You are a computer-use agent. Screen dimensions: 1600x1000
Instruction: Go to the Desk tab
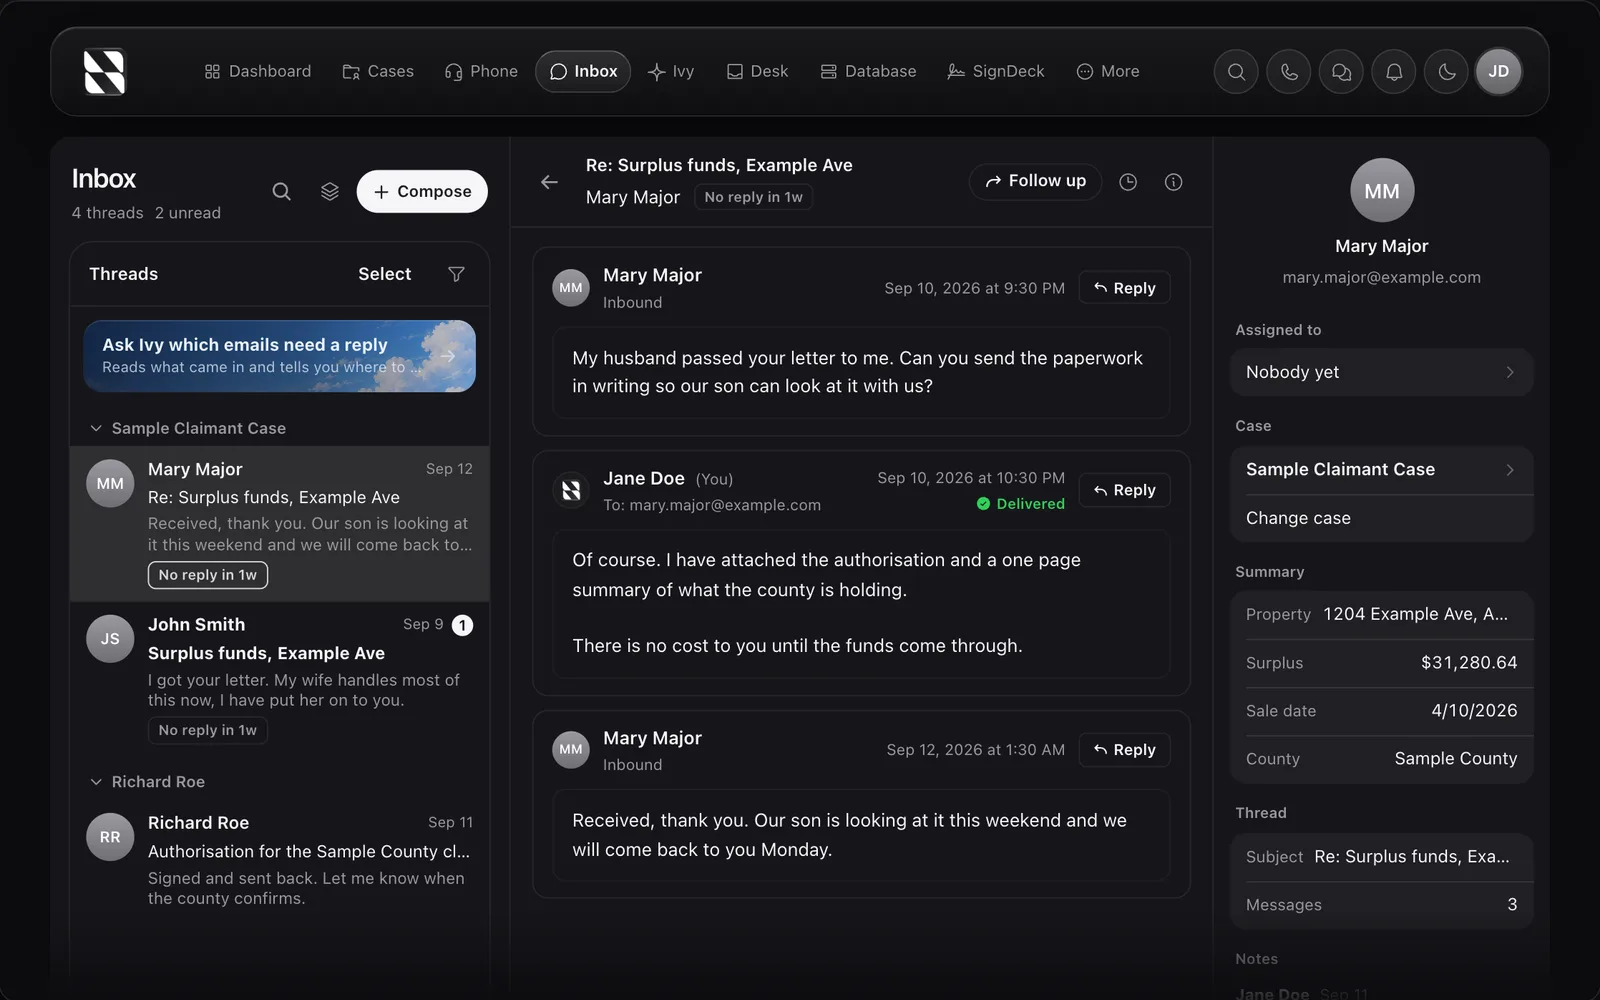click(x=757, y=72)
